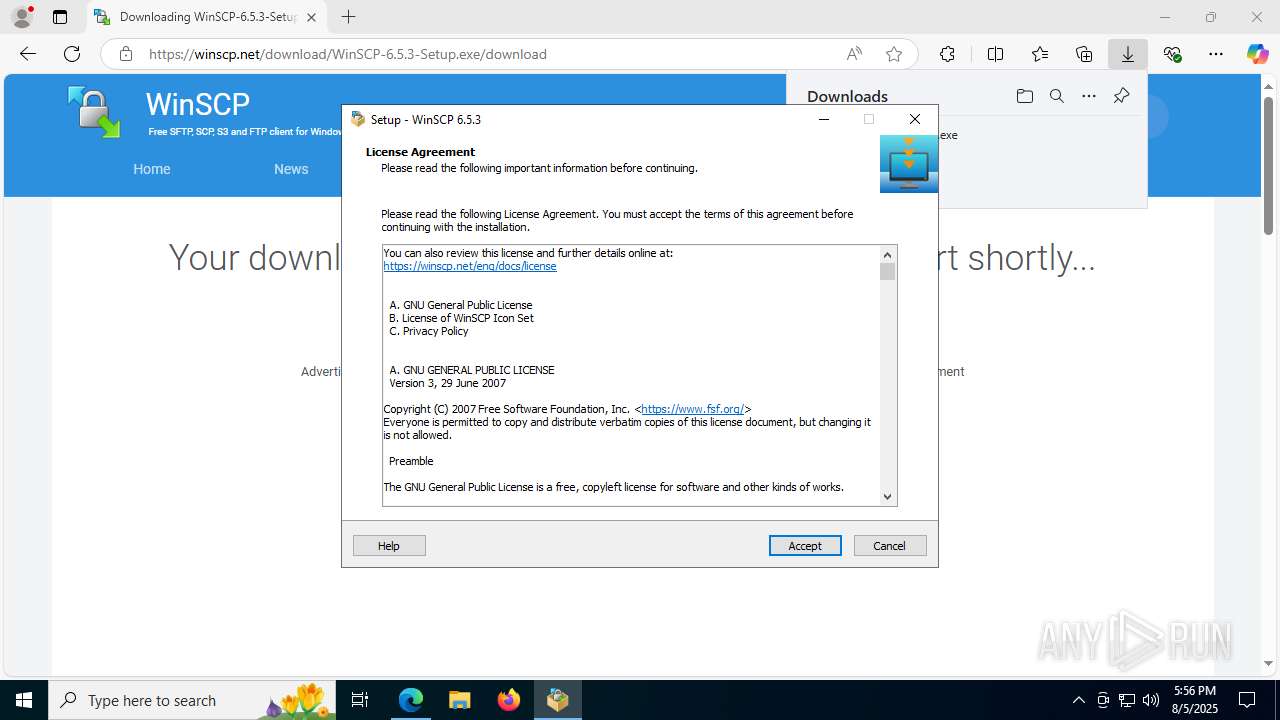Accept the license agreement
The width and height of the screenshot is (1280, 720).
tap(805, 545)
